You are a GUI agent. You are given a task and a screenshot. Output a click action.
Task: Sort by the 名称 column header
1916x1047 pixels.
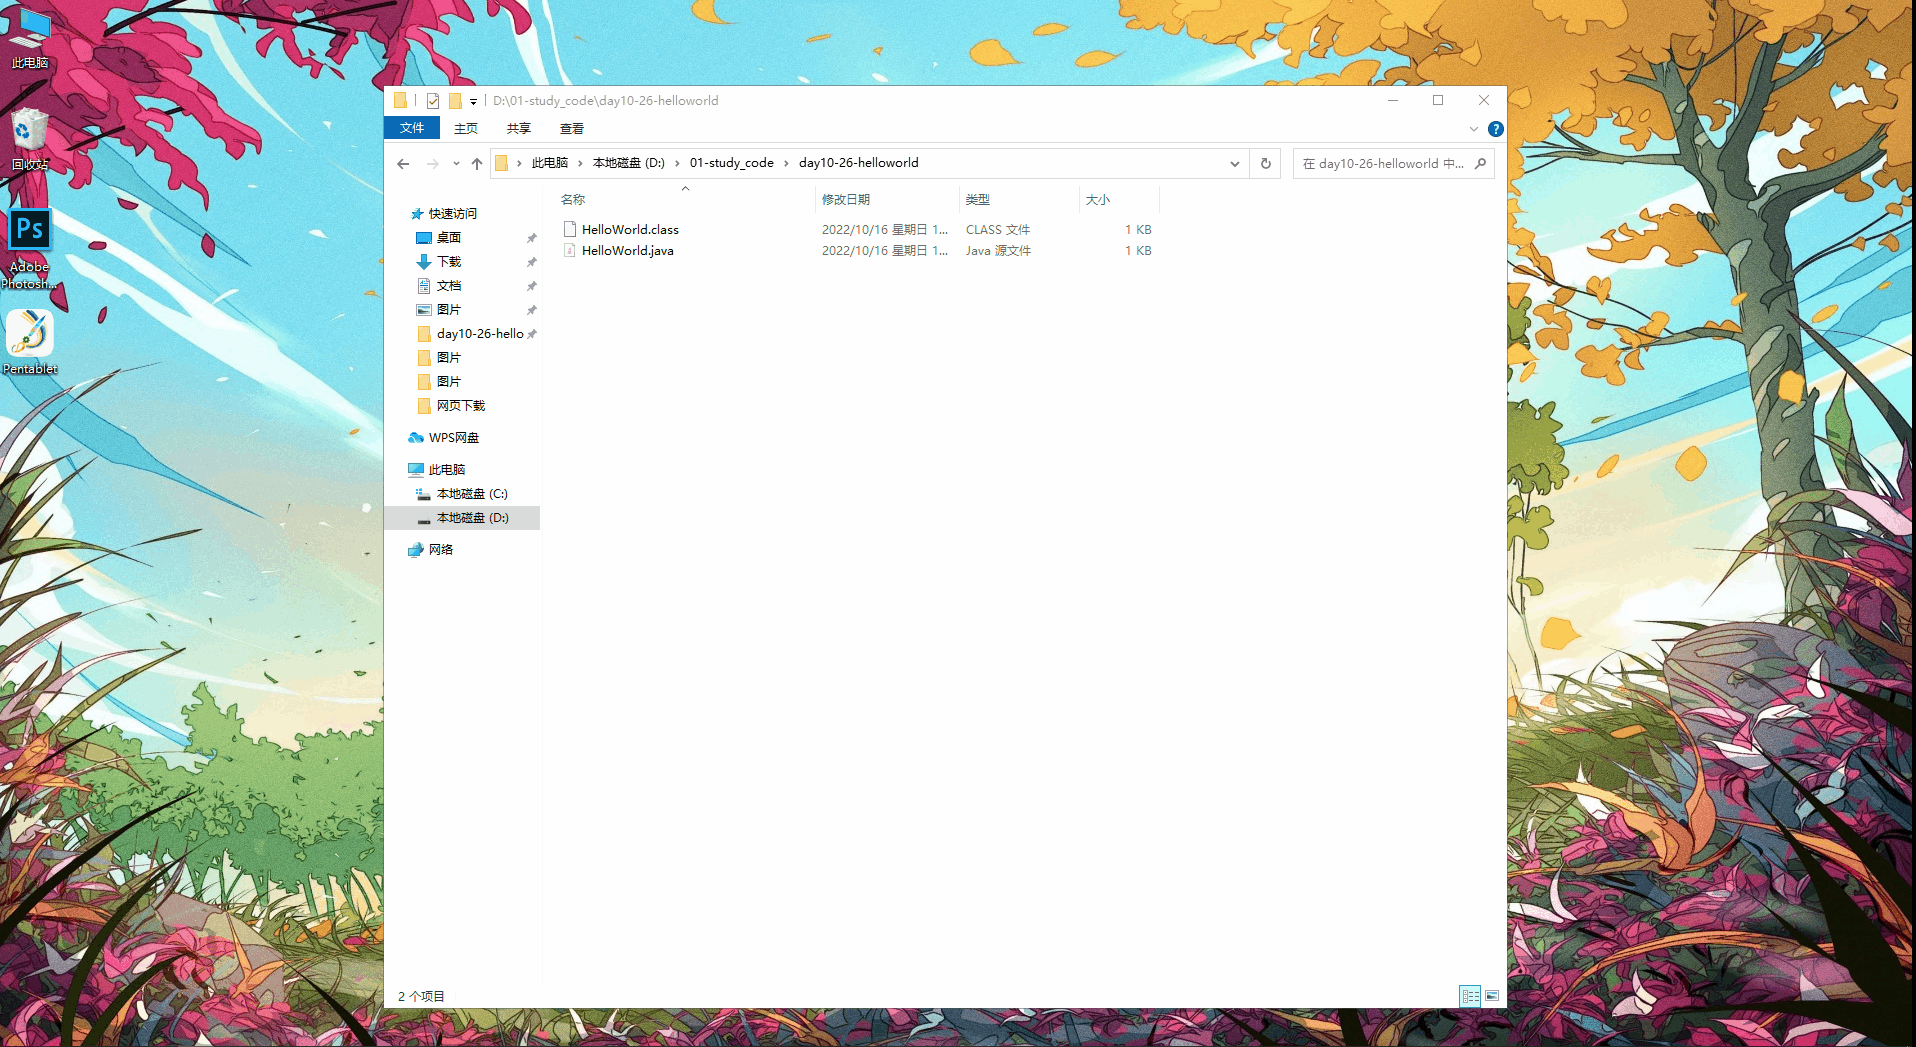(684, 200)
